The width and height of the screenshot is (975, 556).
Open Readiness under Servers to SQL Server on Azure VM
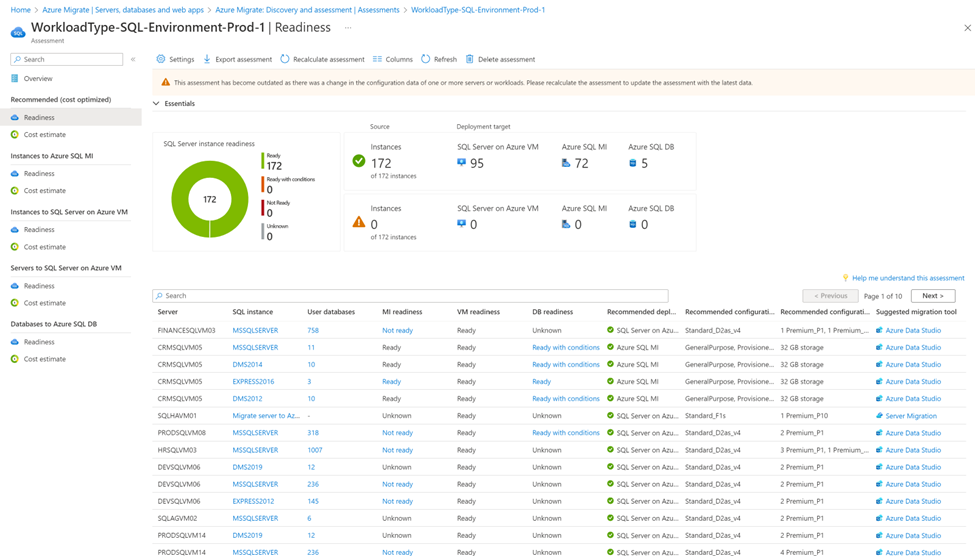[39, 285]
